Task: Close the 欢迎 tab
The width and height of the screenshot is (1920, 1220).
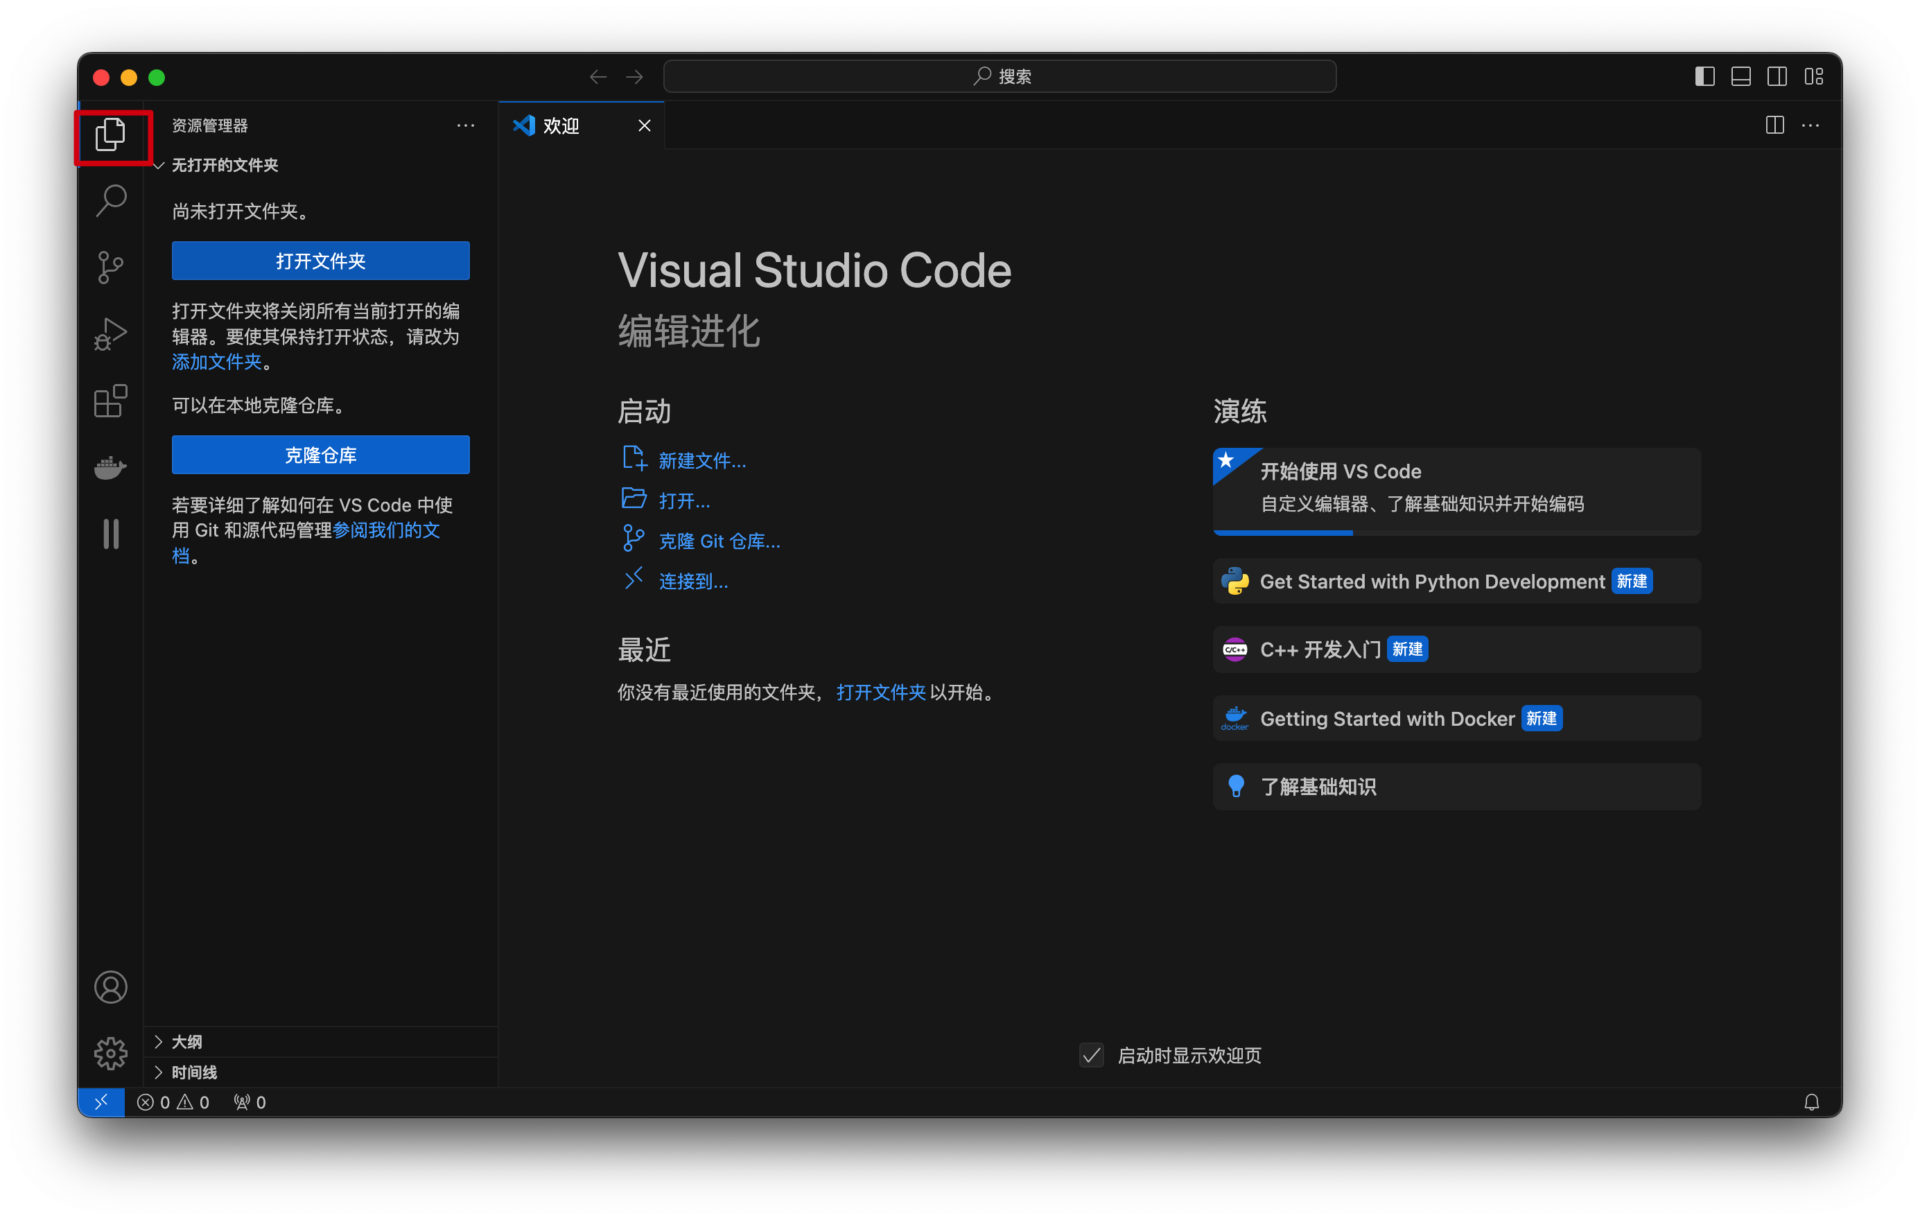Action: [645, 125]
